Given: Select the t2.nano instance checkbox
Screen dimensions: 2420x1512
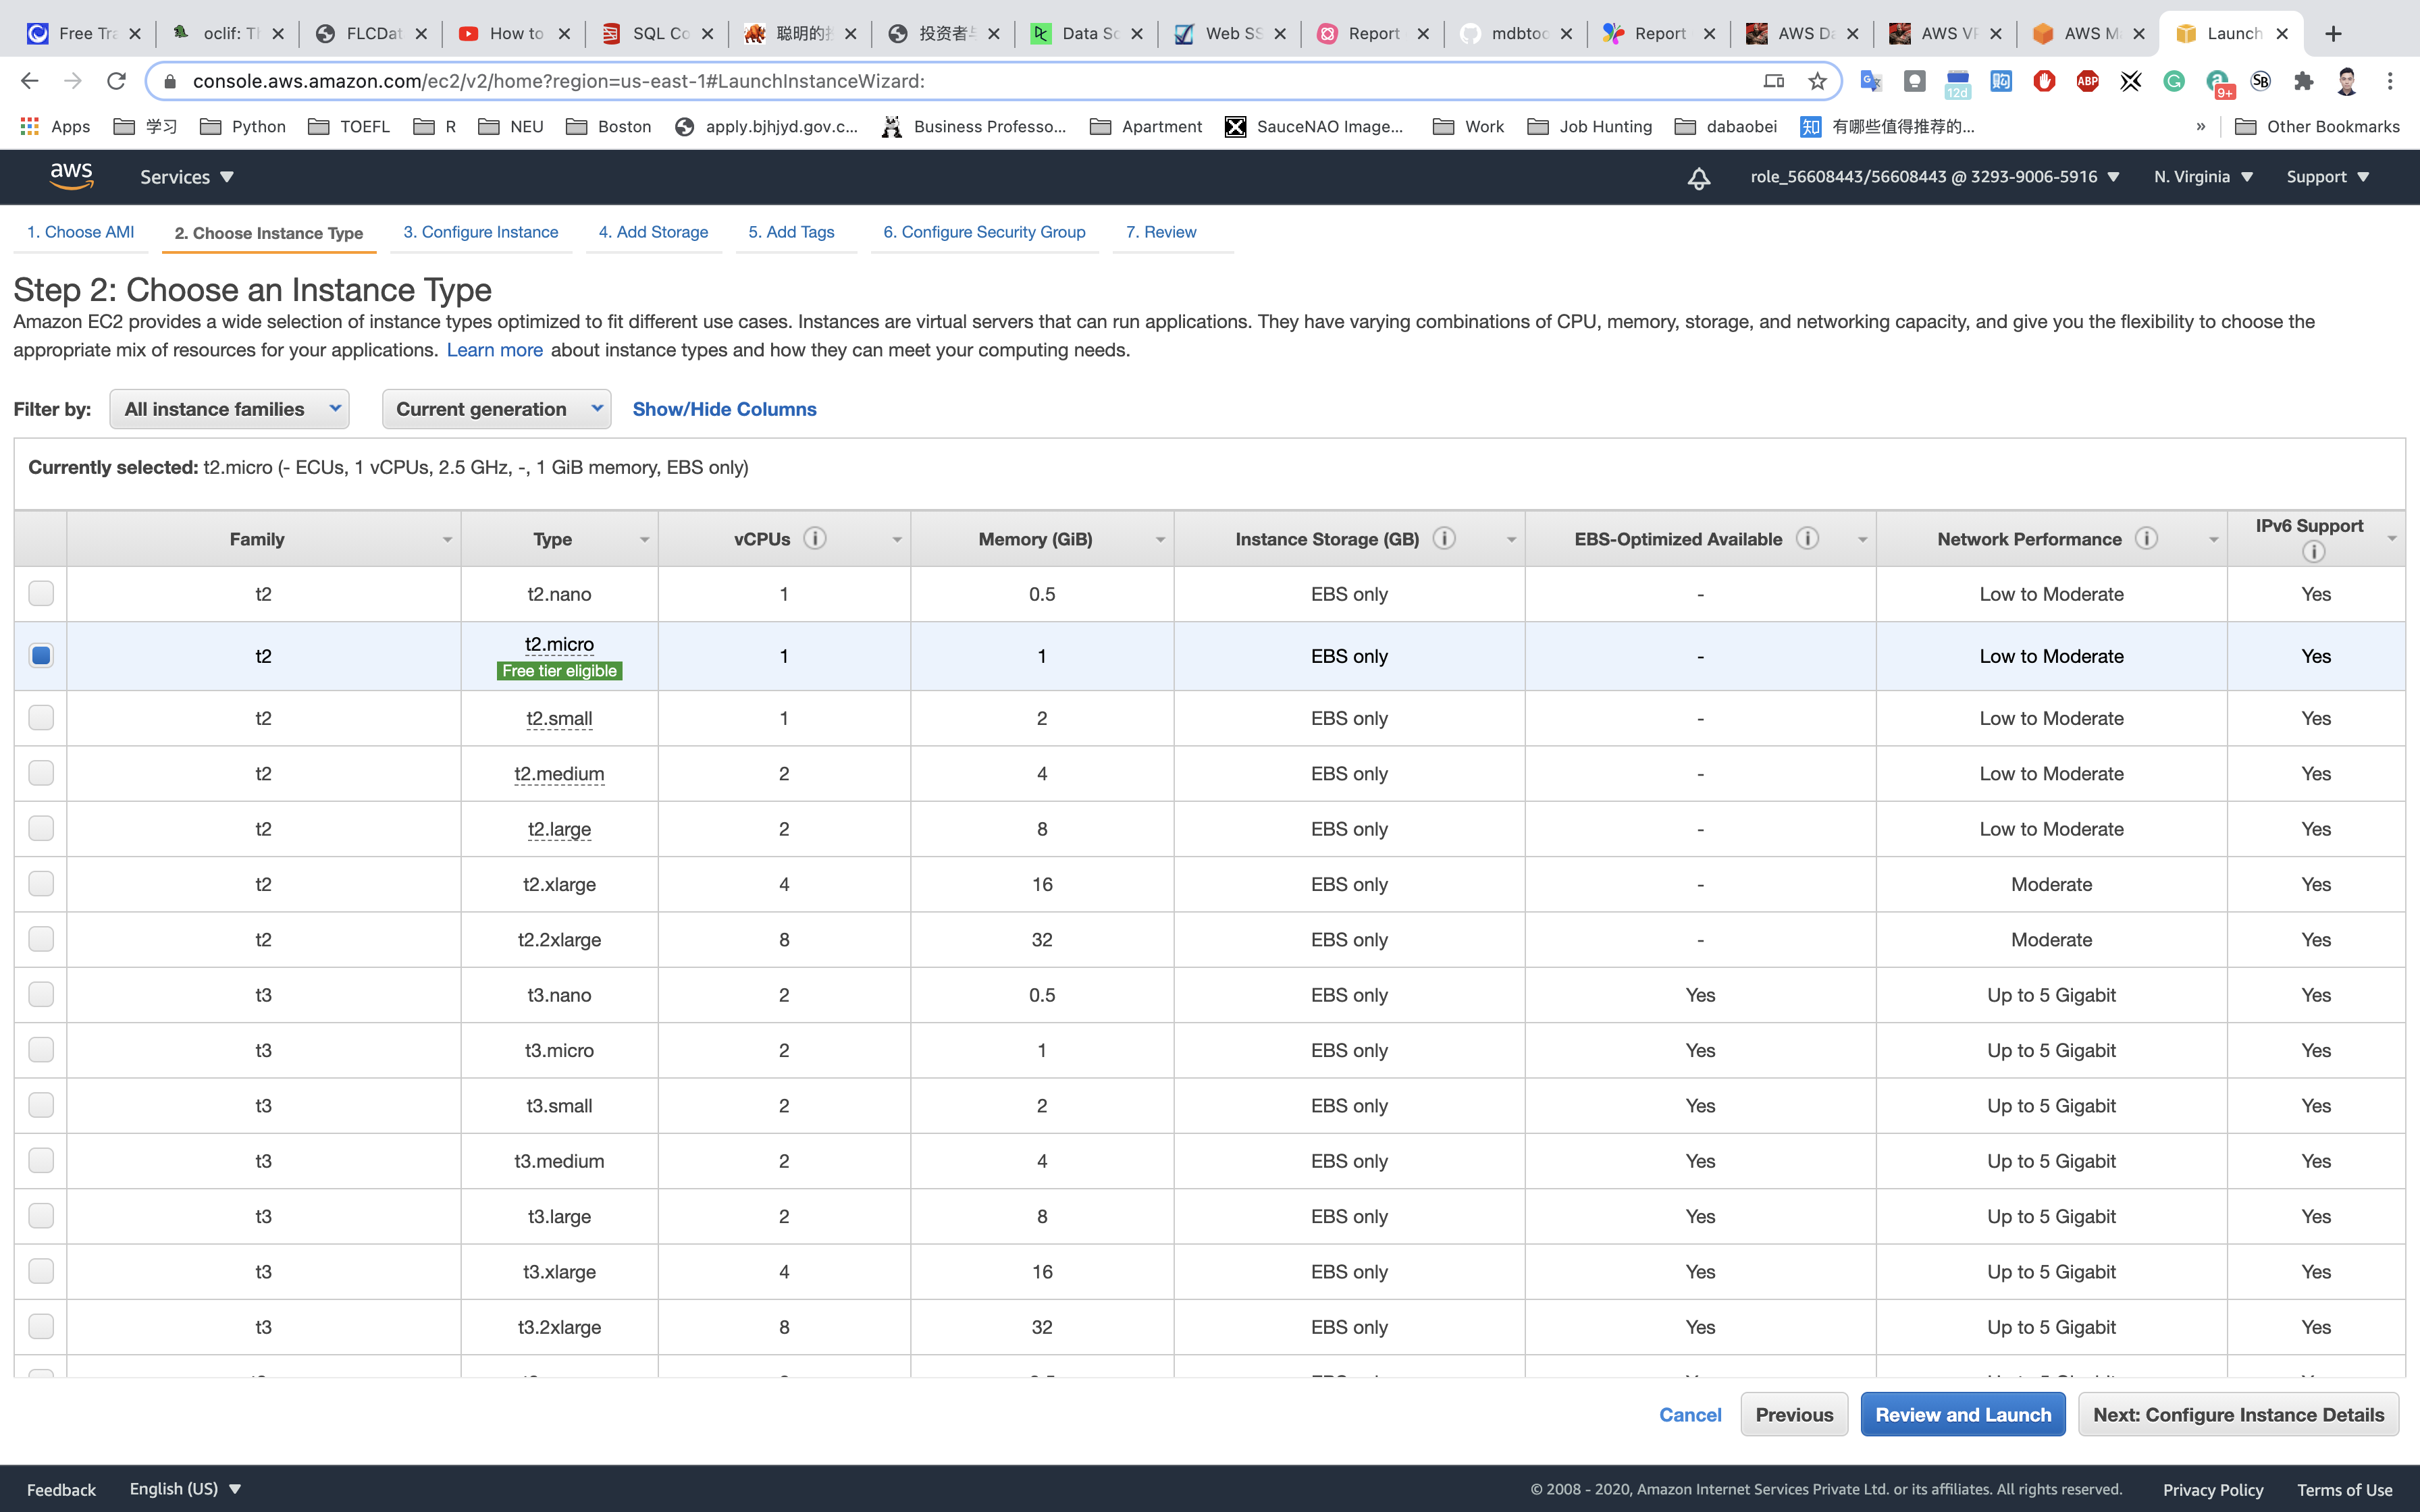Looking at the screenshot, I should 41,594.
